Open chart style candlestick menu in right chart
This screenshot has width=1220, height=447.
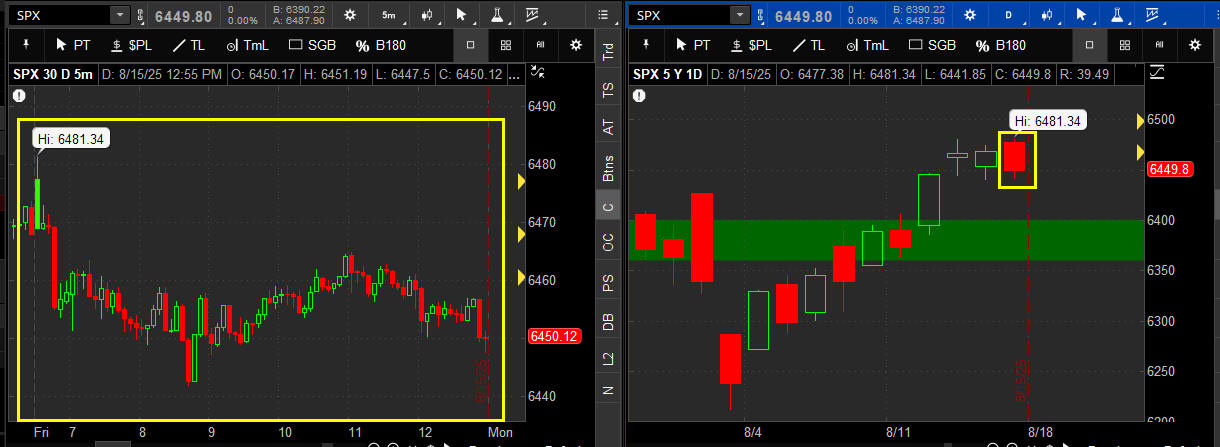click(x=1048, y=15)
